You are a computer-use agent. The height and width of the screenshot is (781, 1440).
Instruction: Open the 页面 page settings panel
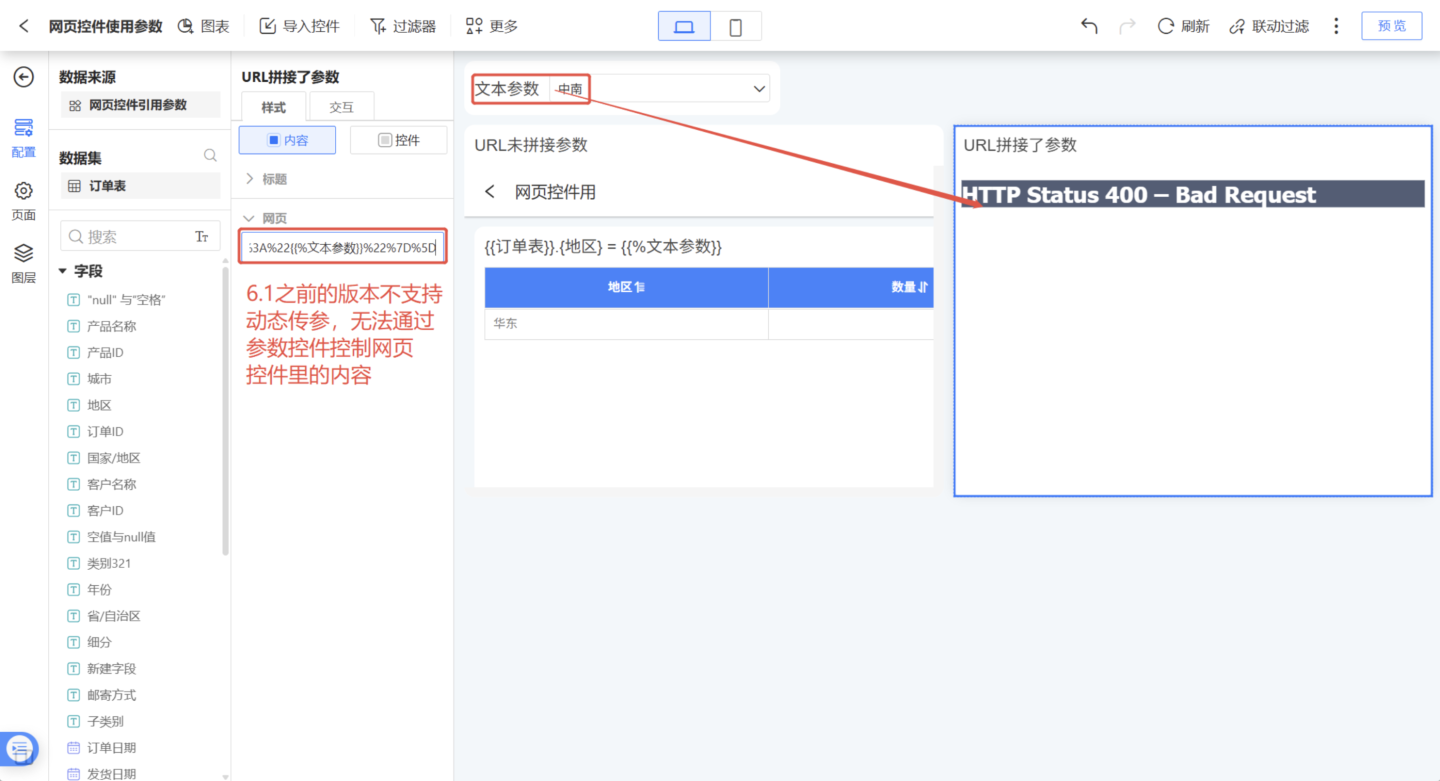pos(23,201)
